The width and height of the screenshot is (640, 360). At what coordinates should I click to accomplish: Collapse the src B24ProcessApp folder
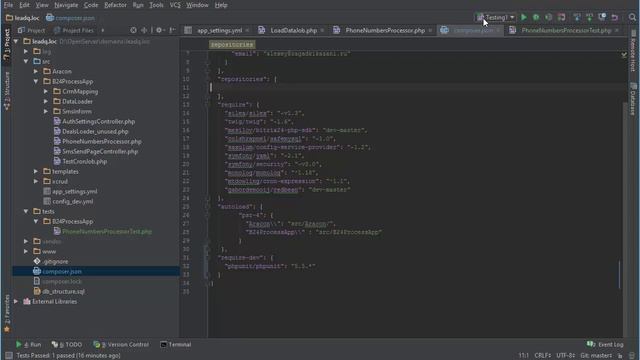[x=36, y=81]
